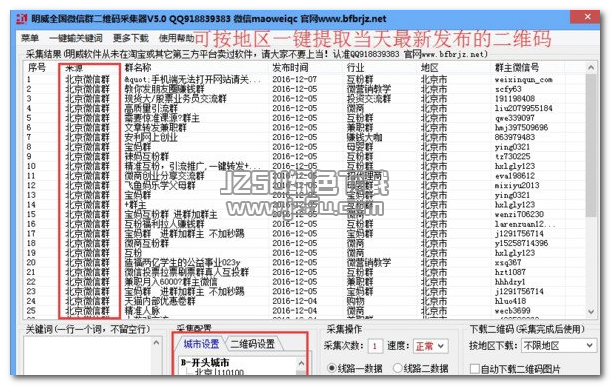The height and width of the screenshot is (386, 611).
Task: Click the results table vertical scrollbar thumb
Action: point(591,145)
